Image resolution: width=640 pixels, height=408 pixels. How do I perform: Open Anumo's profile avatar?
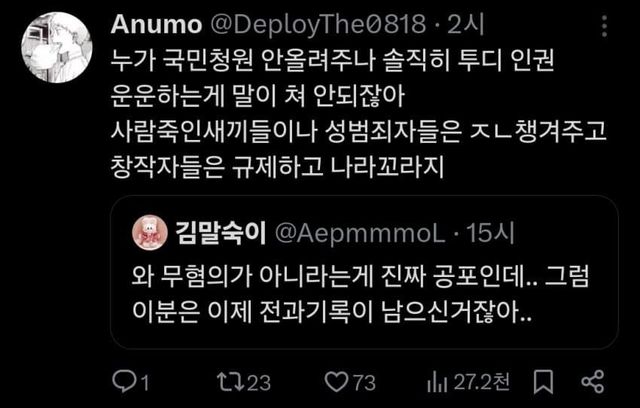[57, 47]
